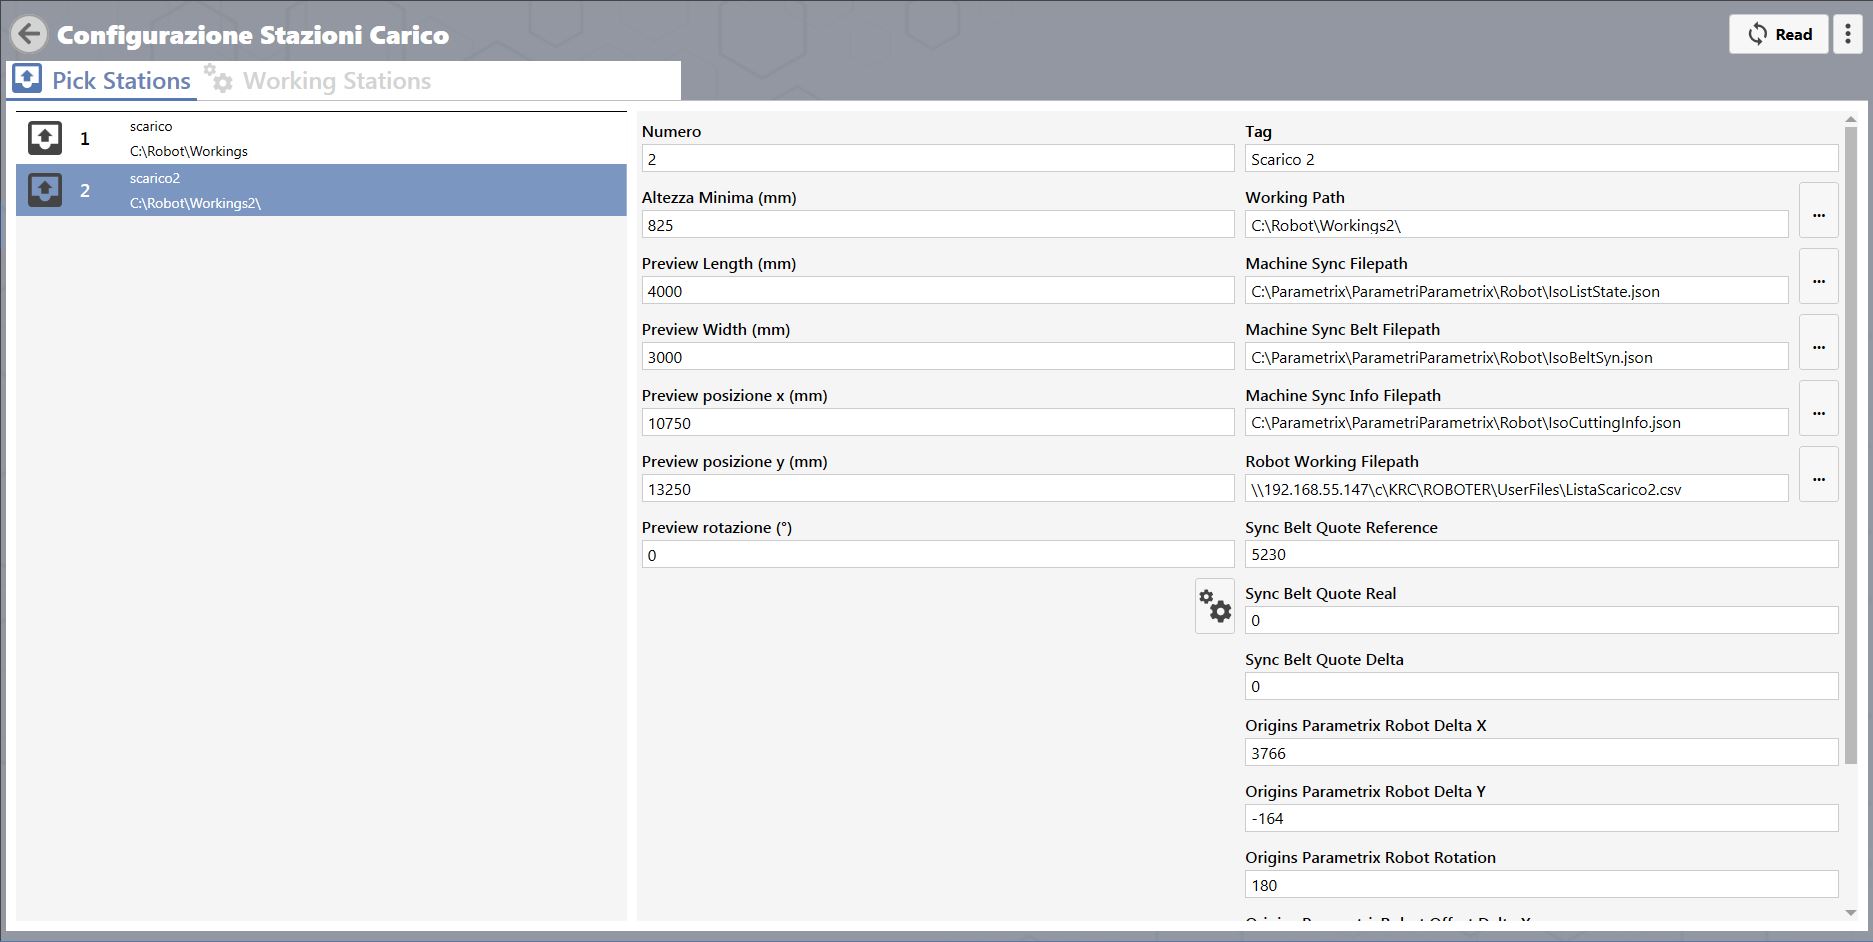The image size is (1873, 942).
Task: Browse for the Working Path folder
Action: click(x=1819, y=210)
